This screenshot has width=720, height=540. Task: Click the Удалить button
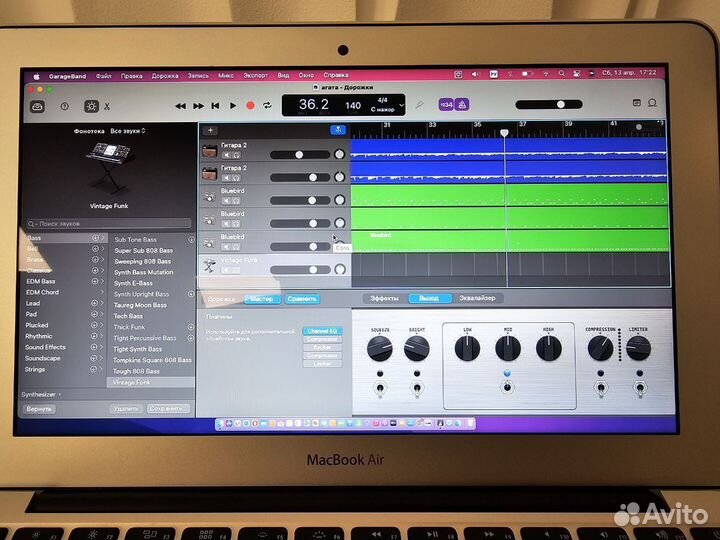(126, 408)
